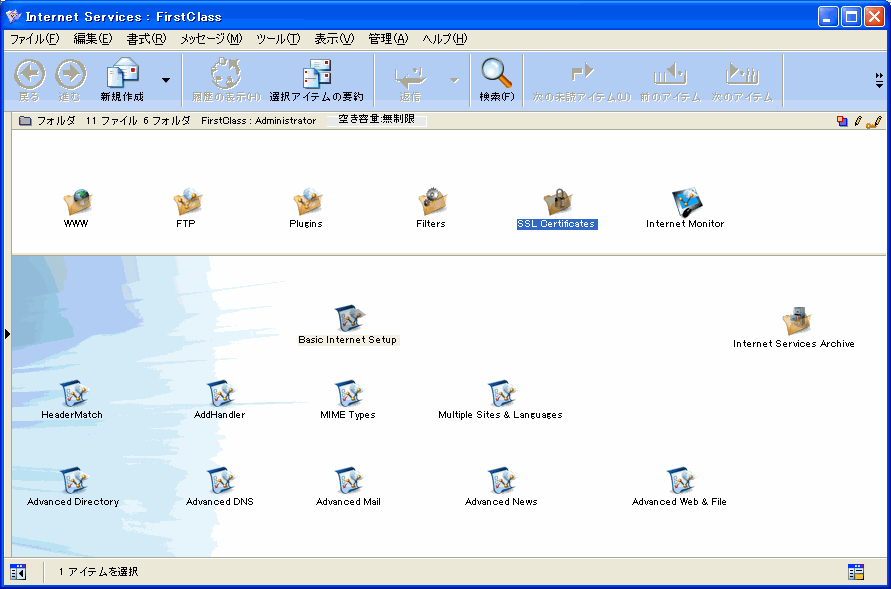891x589 pixels.
Task: Open the MIME Types document icon
Action: [349, 394]
